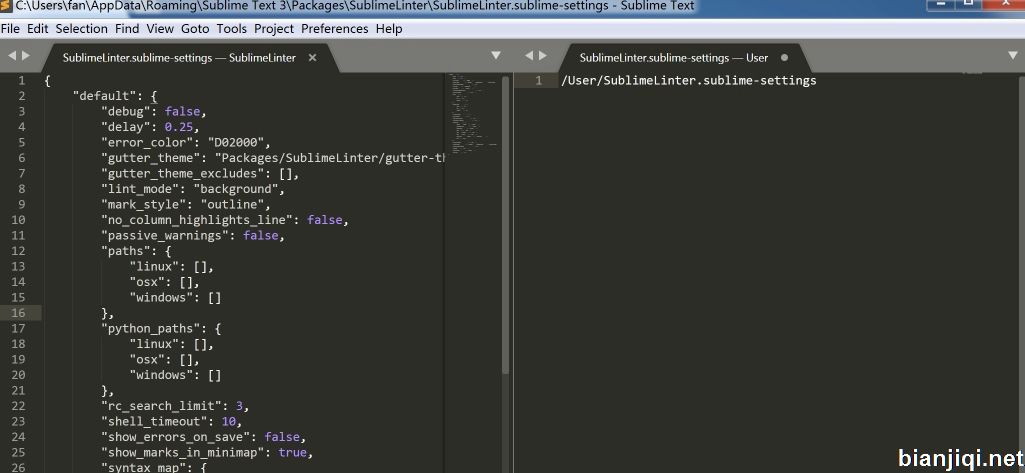Open the Find menu
The image size is (1025, 473).
click(x=127, y=29)
